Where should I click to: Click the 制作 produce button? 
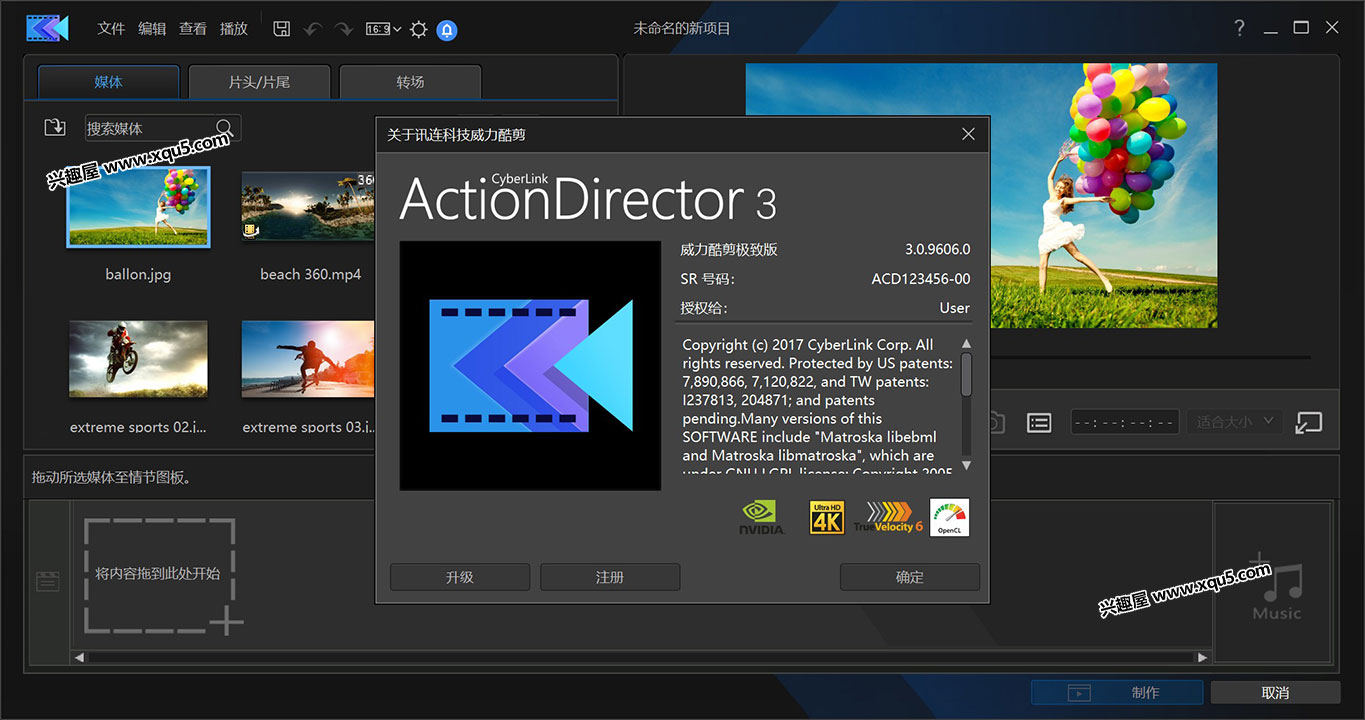click(1117, 692)
